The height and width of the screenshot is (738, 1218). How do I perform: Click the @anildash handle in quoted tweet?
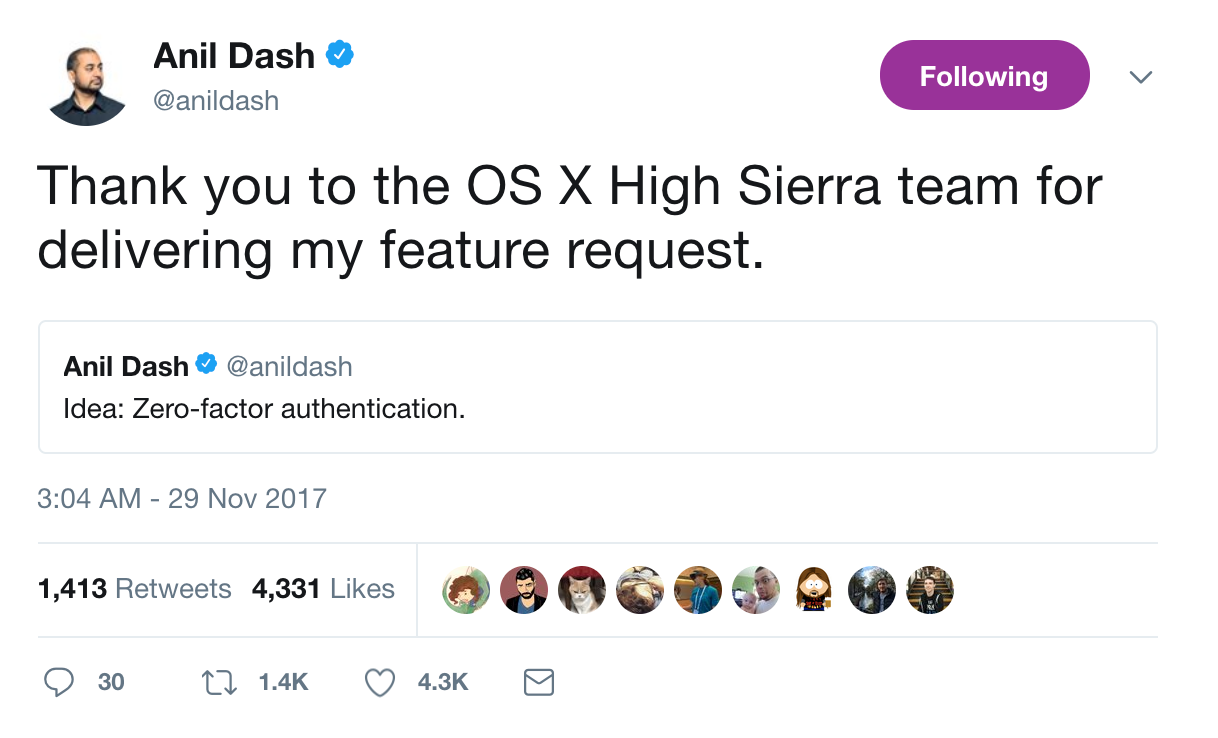pos(290,366)
